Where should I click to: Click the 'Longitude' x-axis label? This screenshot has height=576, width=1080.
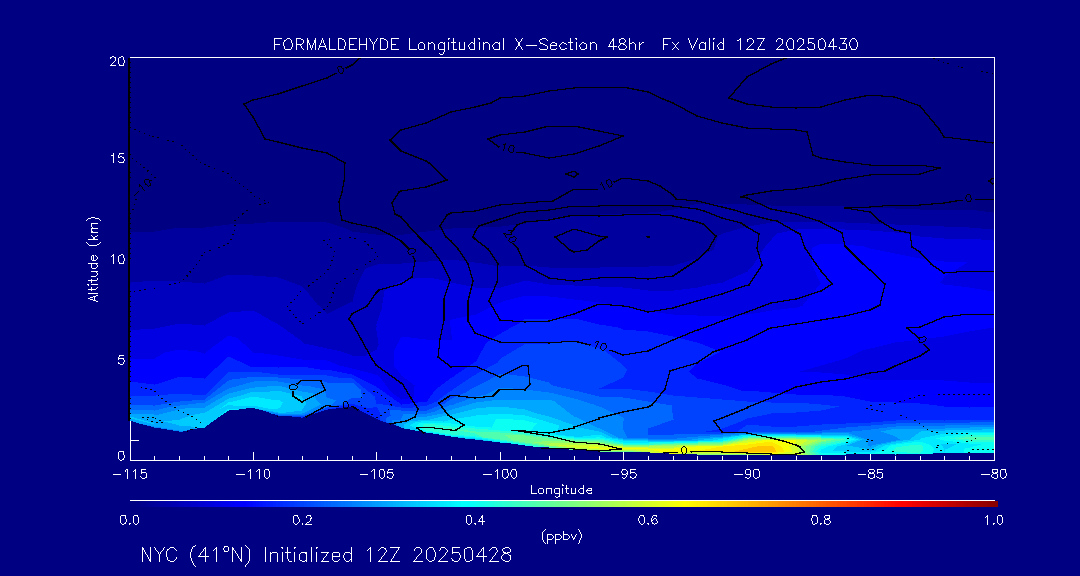(x=561, y=490)
